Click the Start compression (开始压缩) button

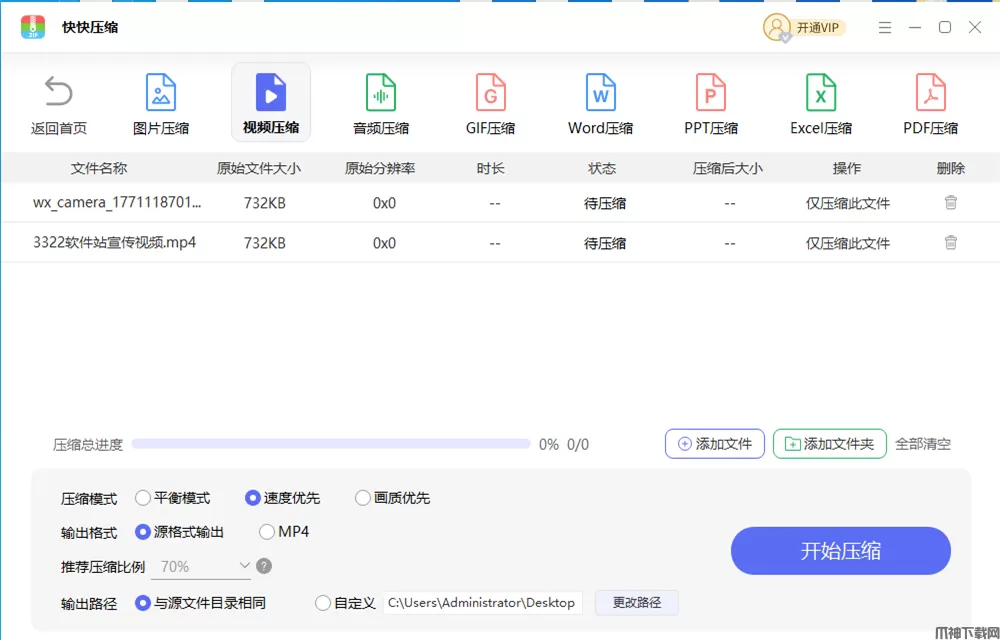(840, 551)
